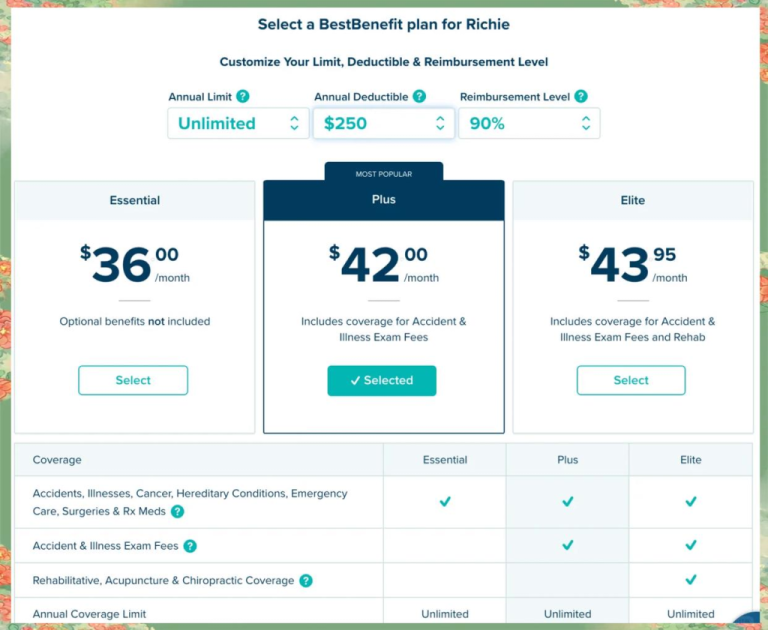The image size is (768, 630).
Task: Toggle the Selected button on the Plus plan
Action: tap(382, 381)
